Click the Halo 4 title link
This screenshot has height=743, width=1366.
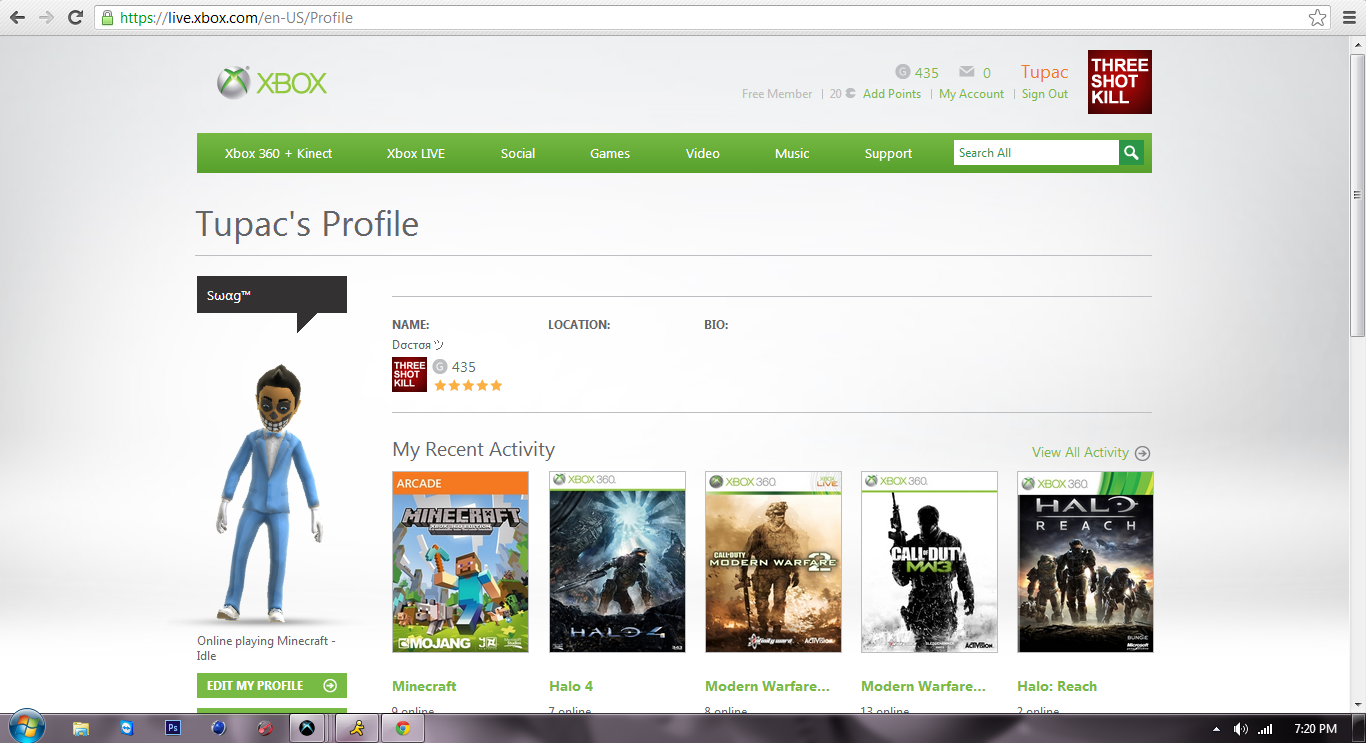point(571,686)
